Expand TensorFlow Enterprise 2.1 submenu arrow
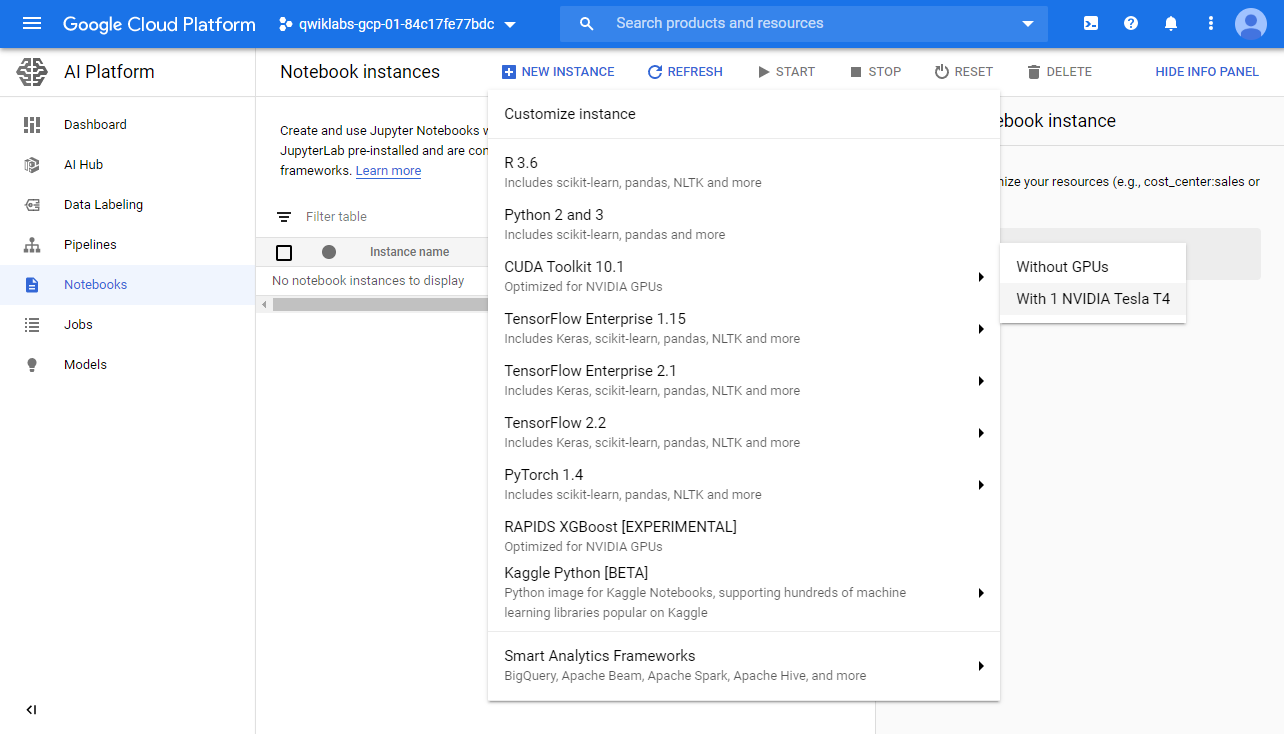This screenshot has height=734, width=1284. [981, 381]
